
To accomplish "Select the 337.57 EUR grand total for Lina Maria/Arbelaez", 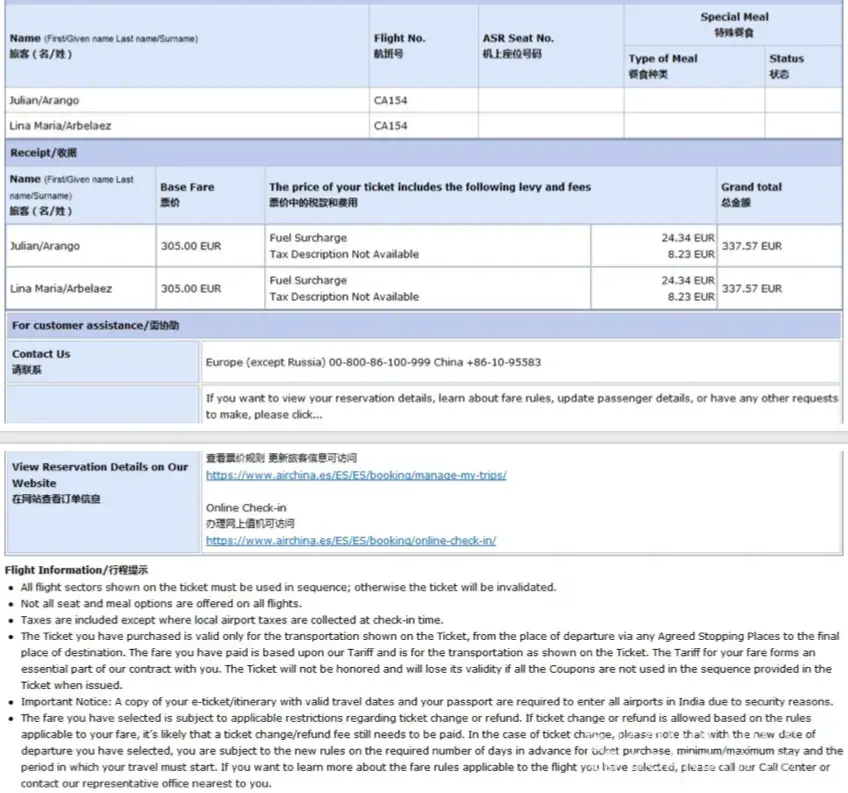I will click(752, 289).
